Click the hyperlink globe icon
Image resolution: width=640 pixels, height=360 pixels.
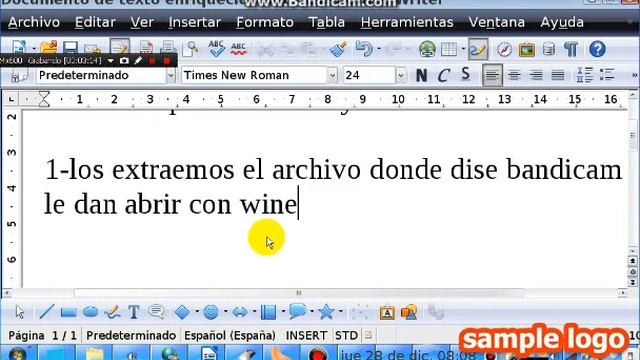(x=427, y=49)
